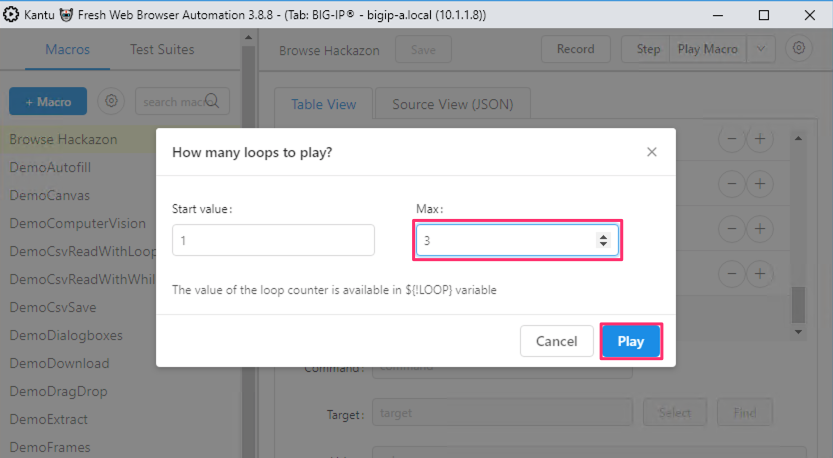Open the Source View (JSON) tab
The width and height of the screenshot is (833, 458).
pos(453,104)
